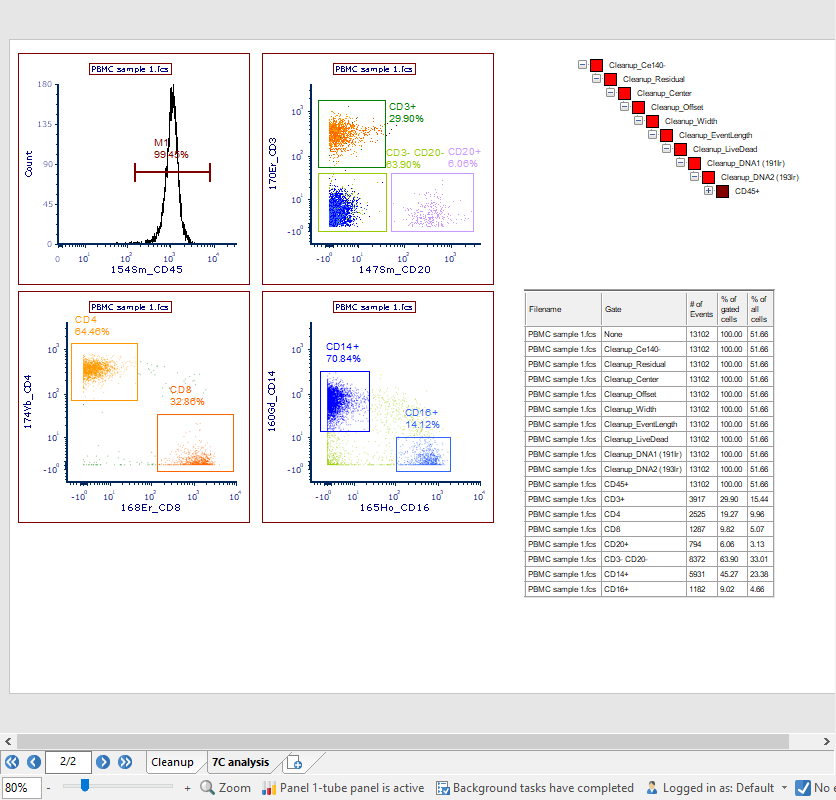Click the 147Sm_CD20 axis label
This screenshot has width=836, height=800.
point(395,270)
